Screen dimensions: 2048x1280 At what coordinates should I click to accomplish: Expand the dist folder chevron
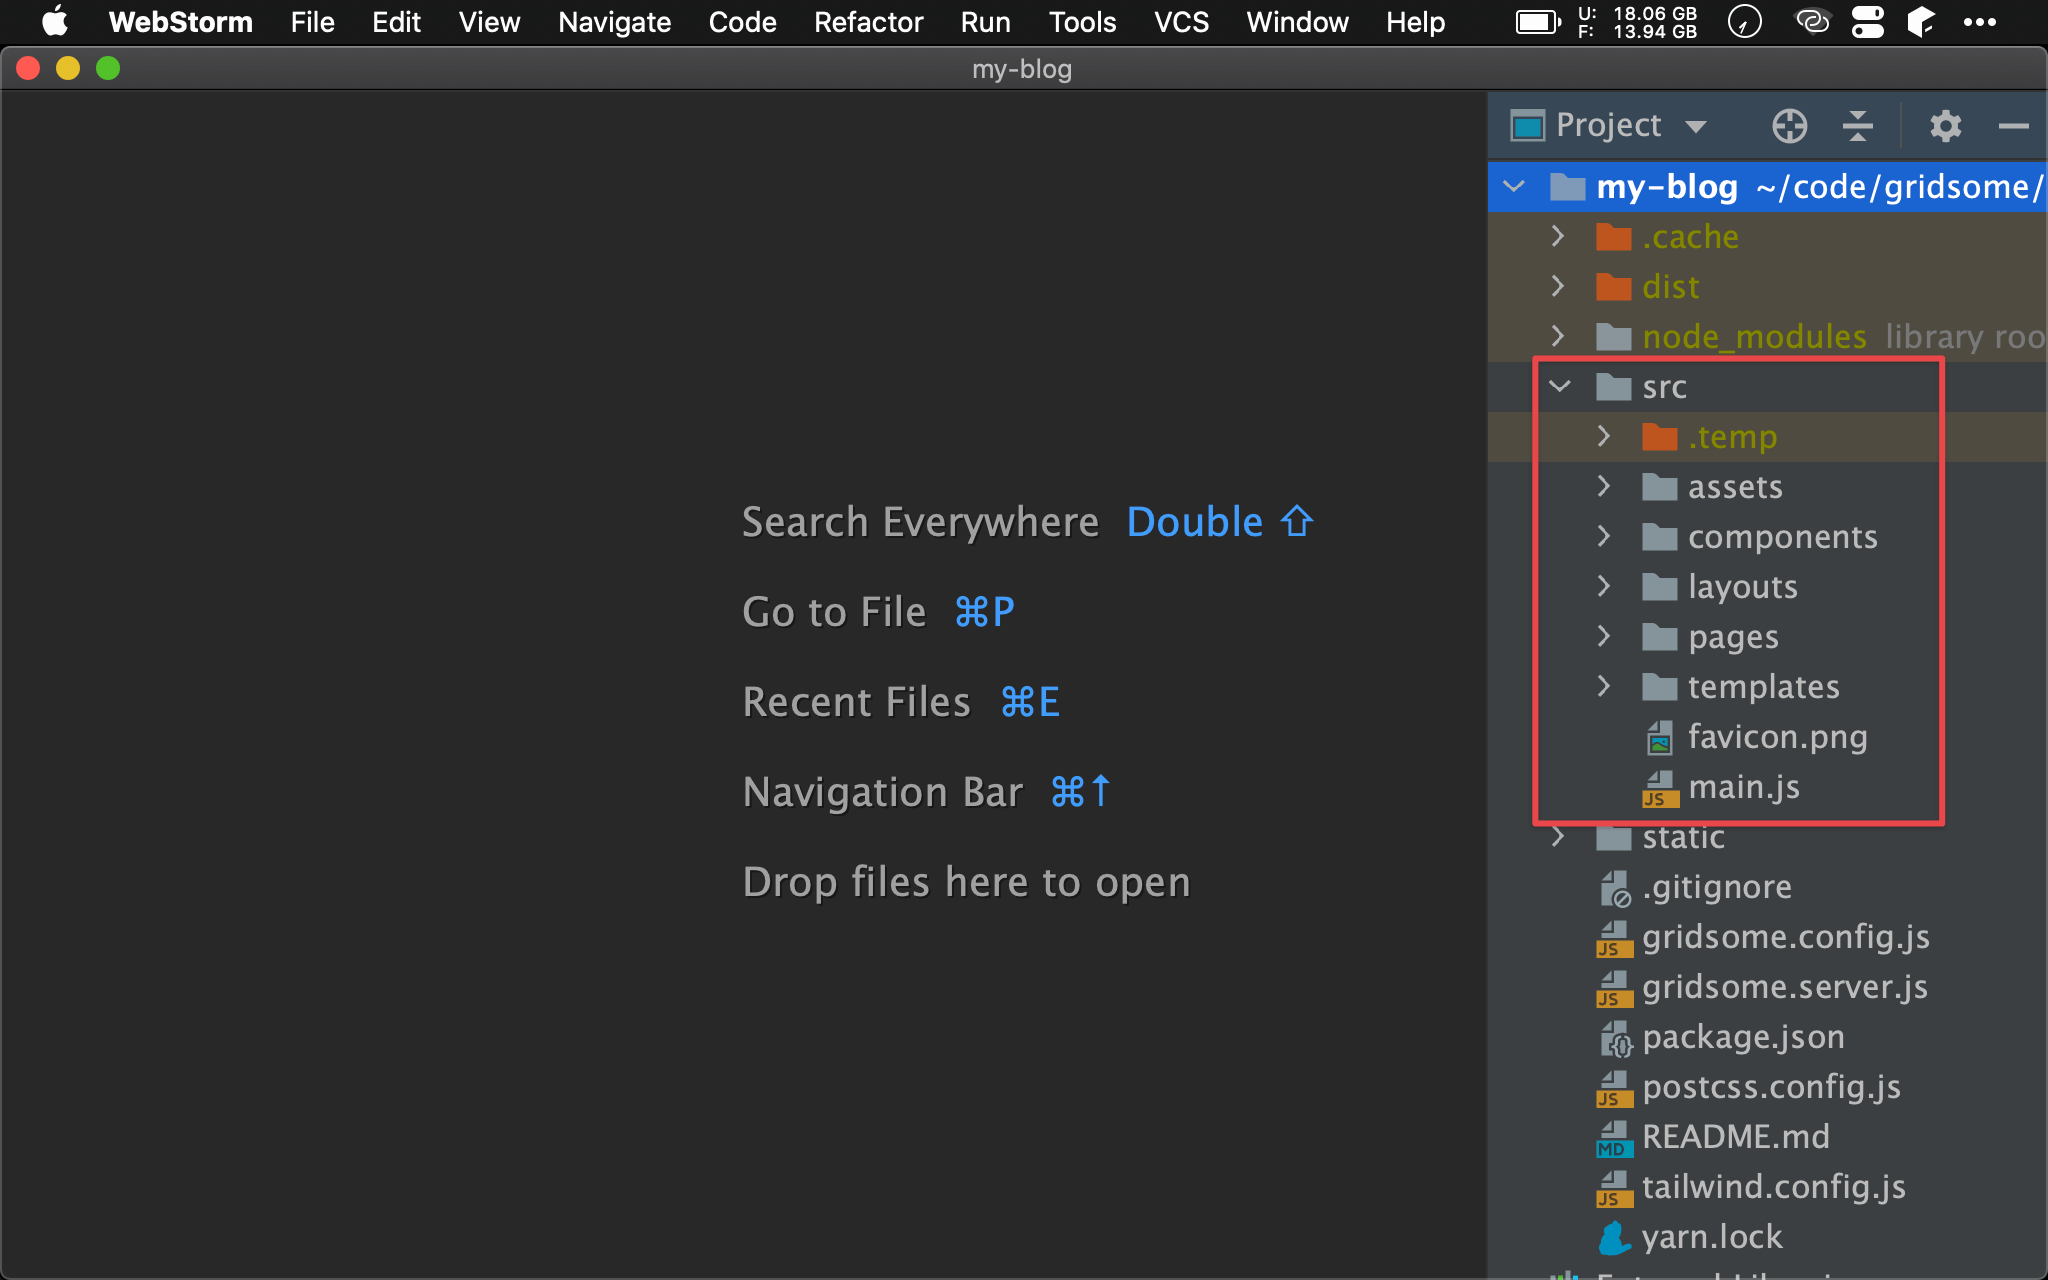pos(1557,286)
